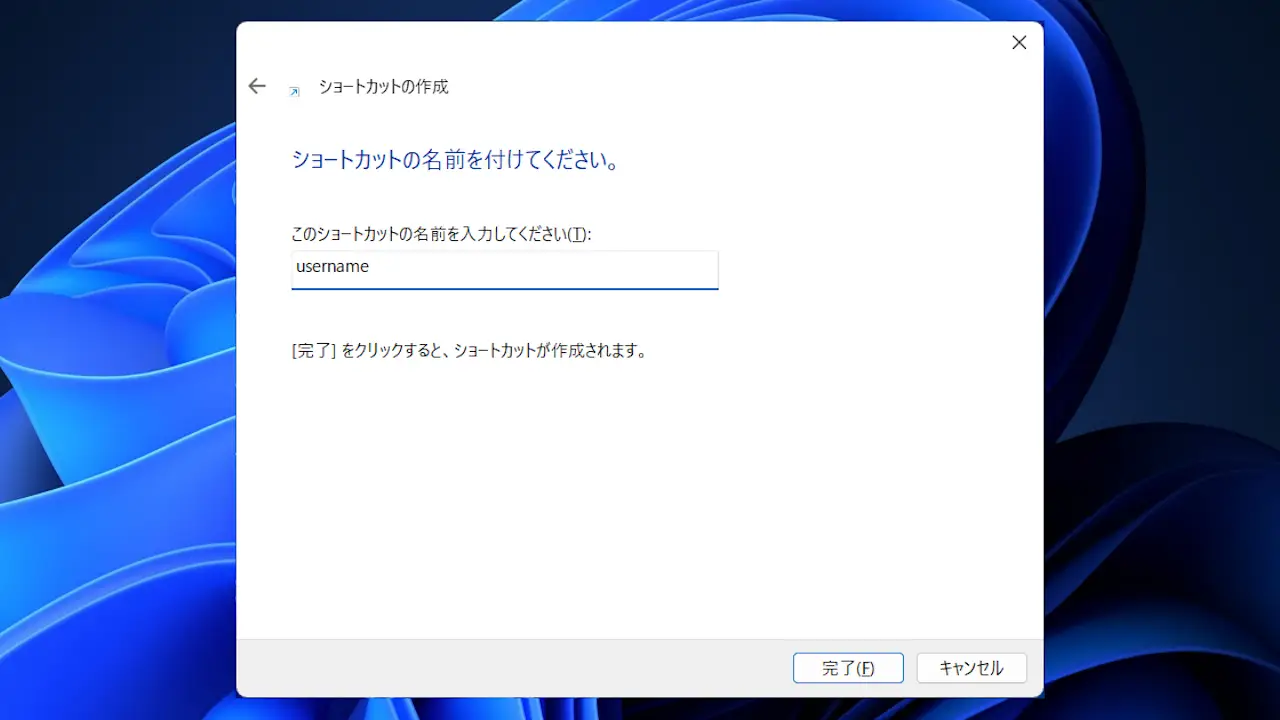Close the ショートカットの作成 dialog with X
The image size is (1280, 720).
point(1019,43)
